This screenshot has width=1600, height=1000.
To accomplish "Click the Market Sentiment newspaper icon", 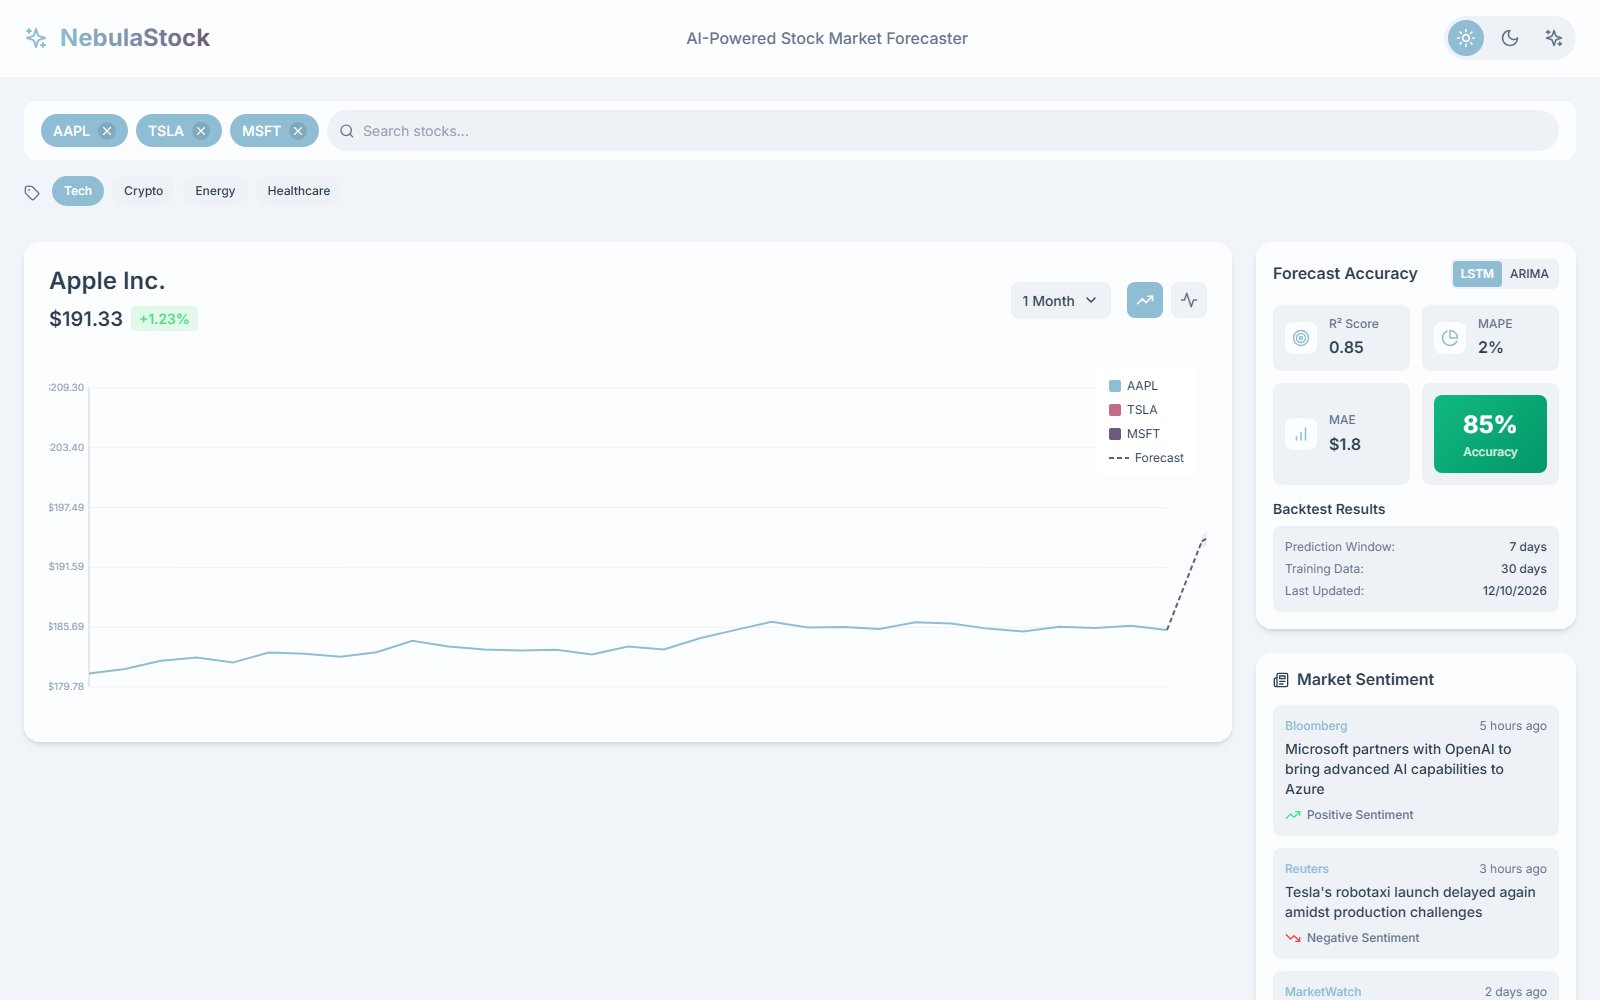I will (1281, 680).
